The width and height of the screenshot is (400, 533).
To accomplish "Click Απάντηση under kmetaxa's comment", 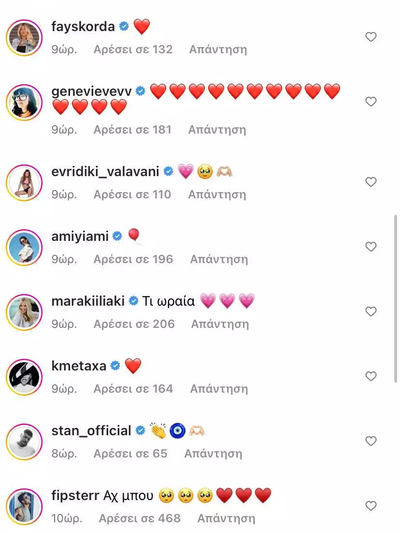I will (219, 389).
